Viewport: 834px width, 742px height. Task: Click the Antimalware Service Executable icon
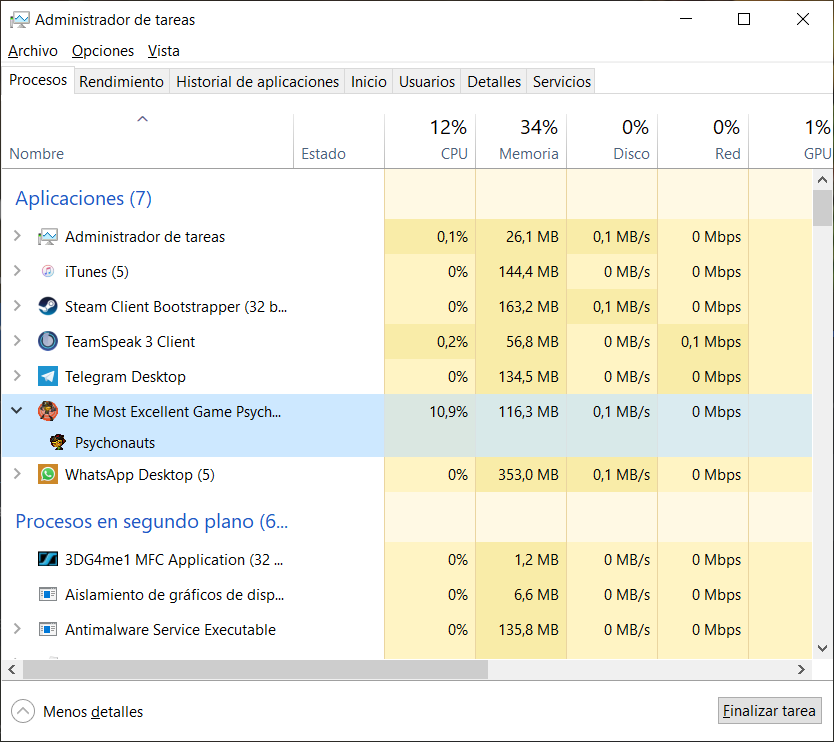(47, 629)
